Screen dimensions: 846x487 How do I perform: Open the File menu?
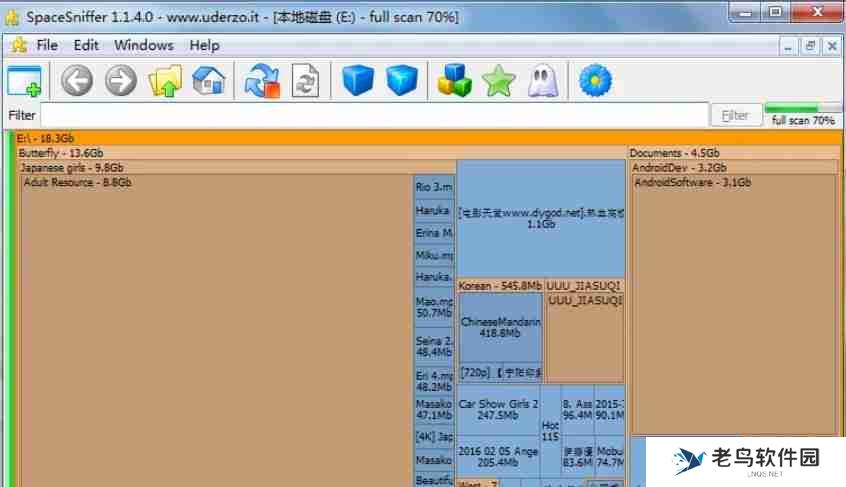(47, 45)
